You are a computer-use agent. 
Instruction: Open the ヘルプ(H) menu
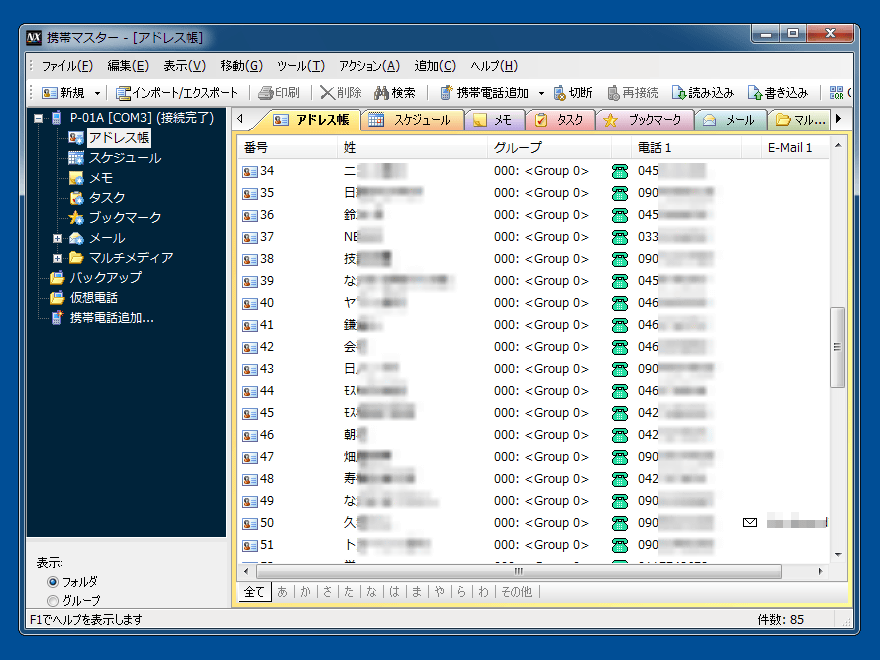click(x=494, y=66)
